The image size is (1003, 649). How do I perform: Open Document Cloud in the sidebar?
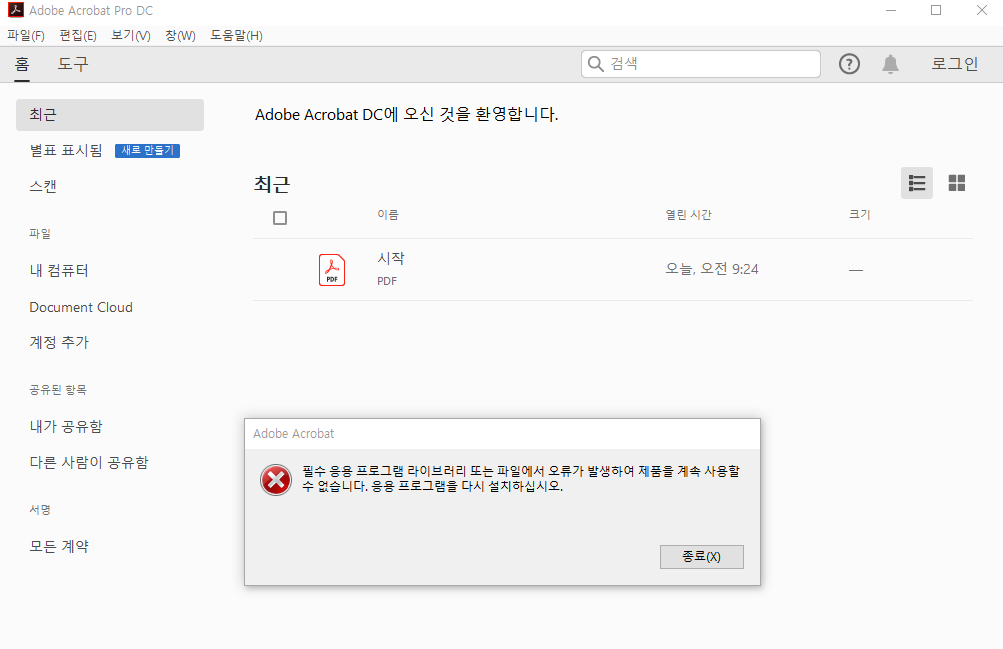coord(81,308)
